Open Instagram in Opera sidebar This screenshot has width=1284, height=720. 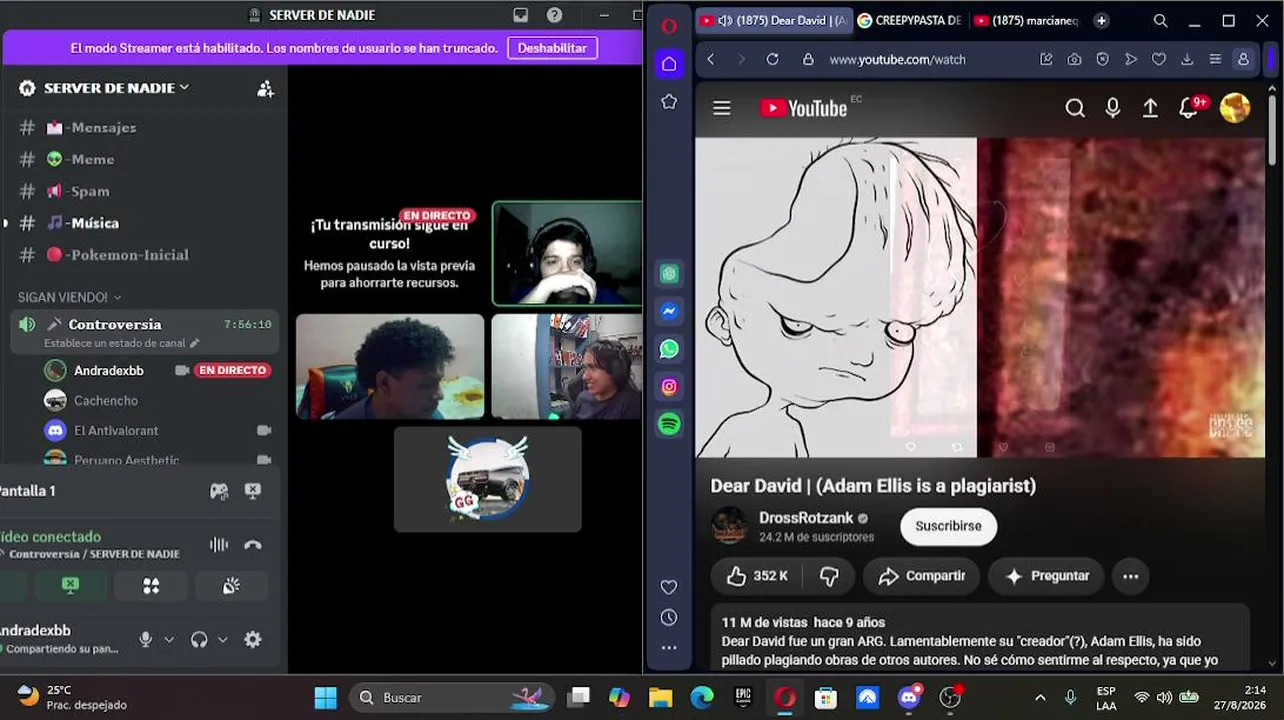click(x=669, y=386)
